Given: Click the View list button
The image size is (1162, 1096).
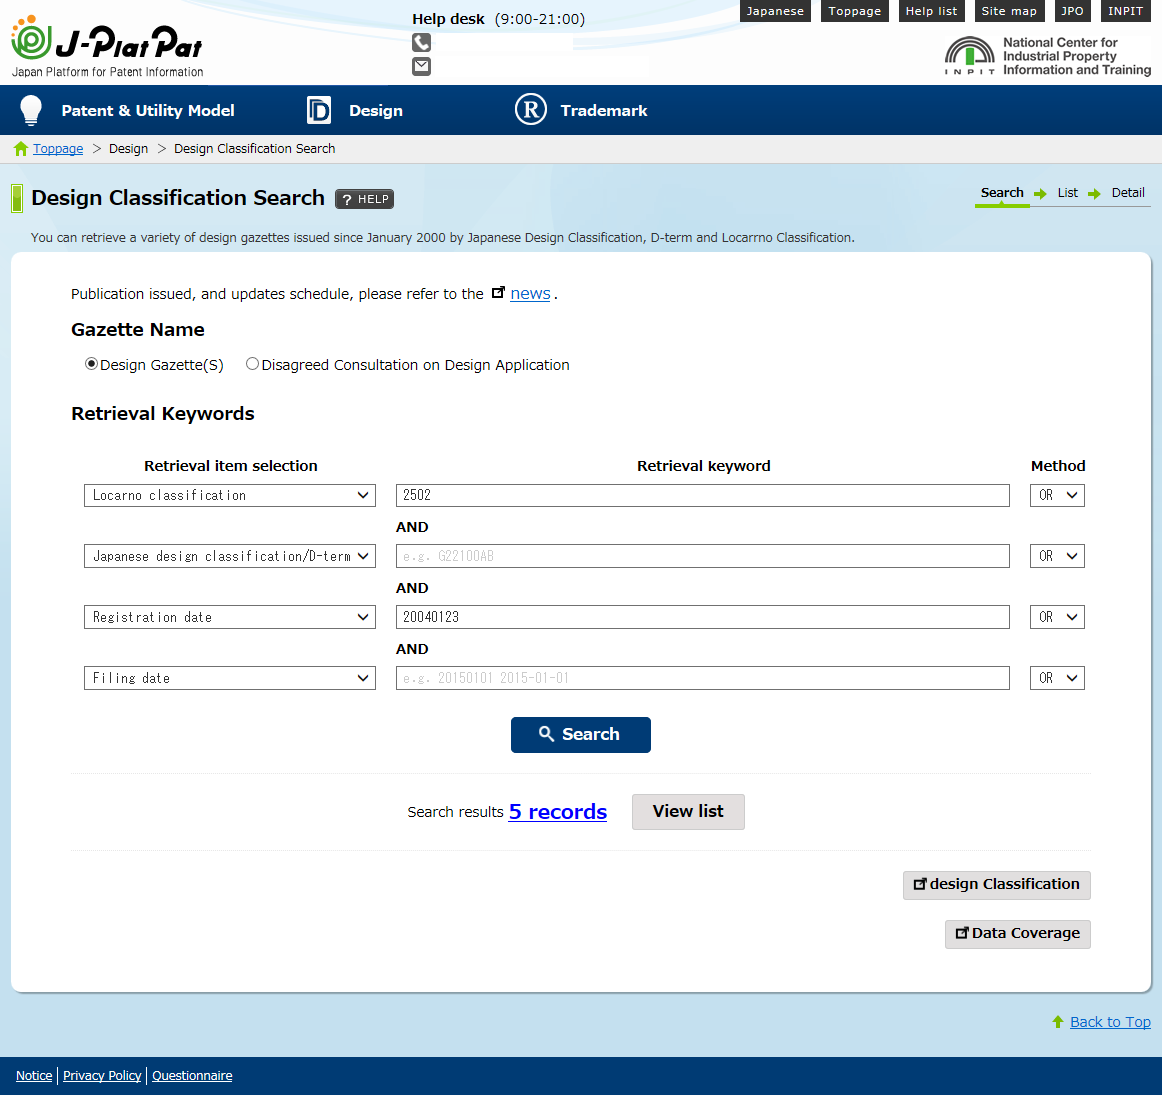Looking at the screenshot, I should coord(688,811).
